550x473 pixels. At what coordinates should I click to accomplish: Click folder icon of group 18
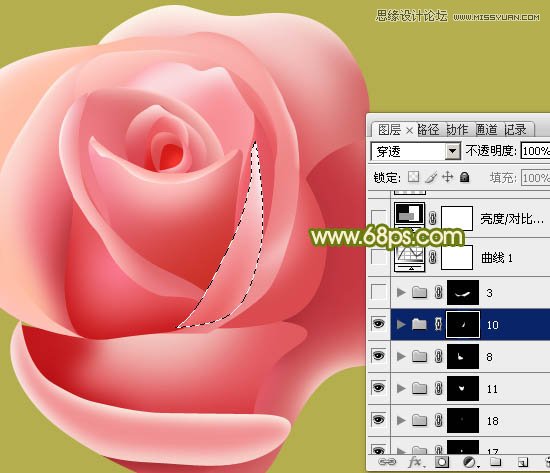pos(419,420)
